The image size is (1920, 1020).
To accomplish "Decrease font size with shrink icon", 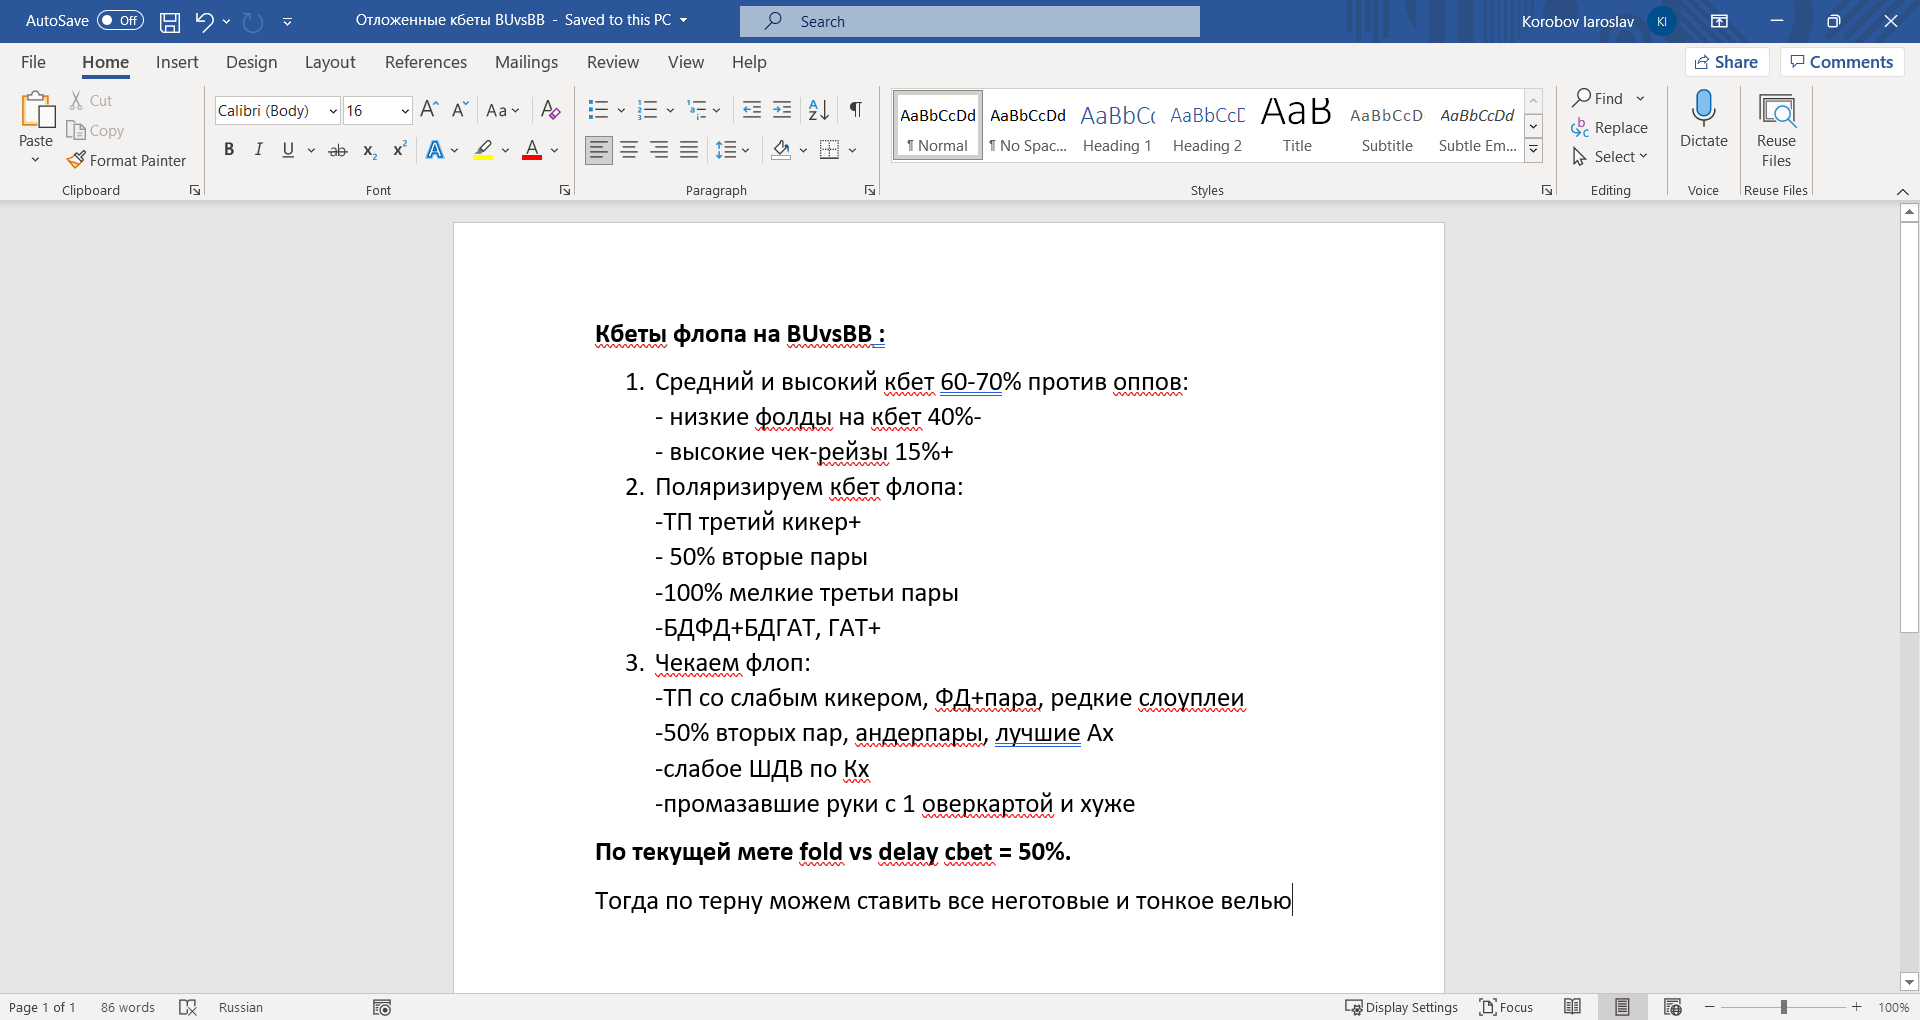I will 460,110.
